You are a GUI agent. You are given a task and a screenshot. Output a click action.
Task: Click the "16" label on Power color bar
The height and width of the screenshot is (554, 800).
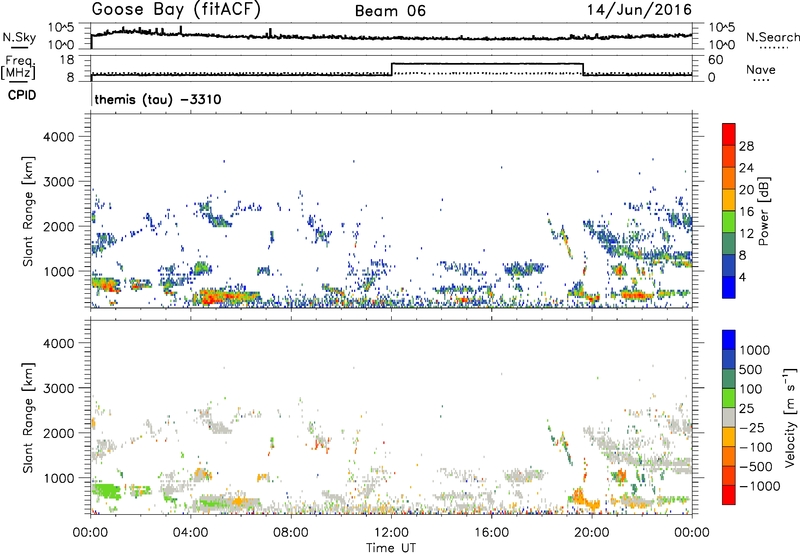coord(746,212)
